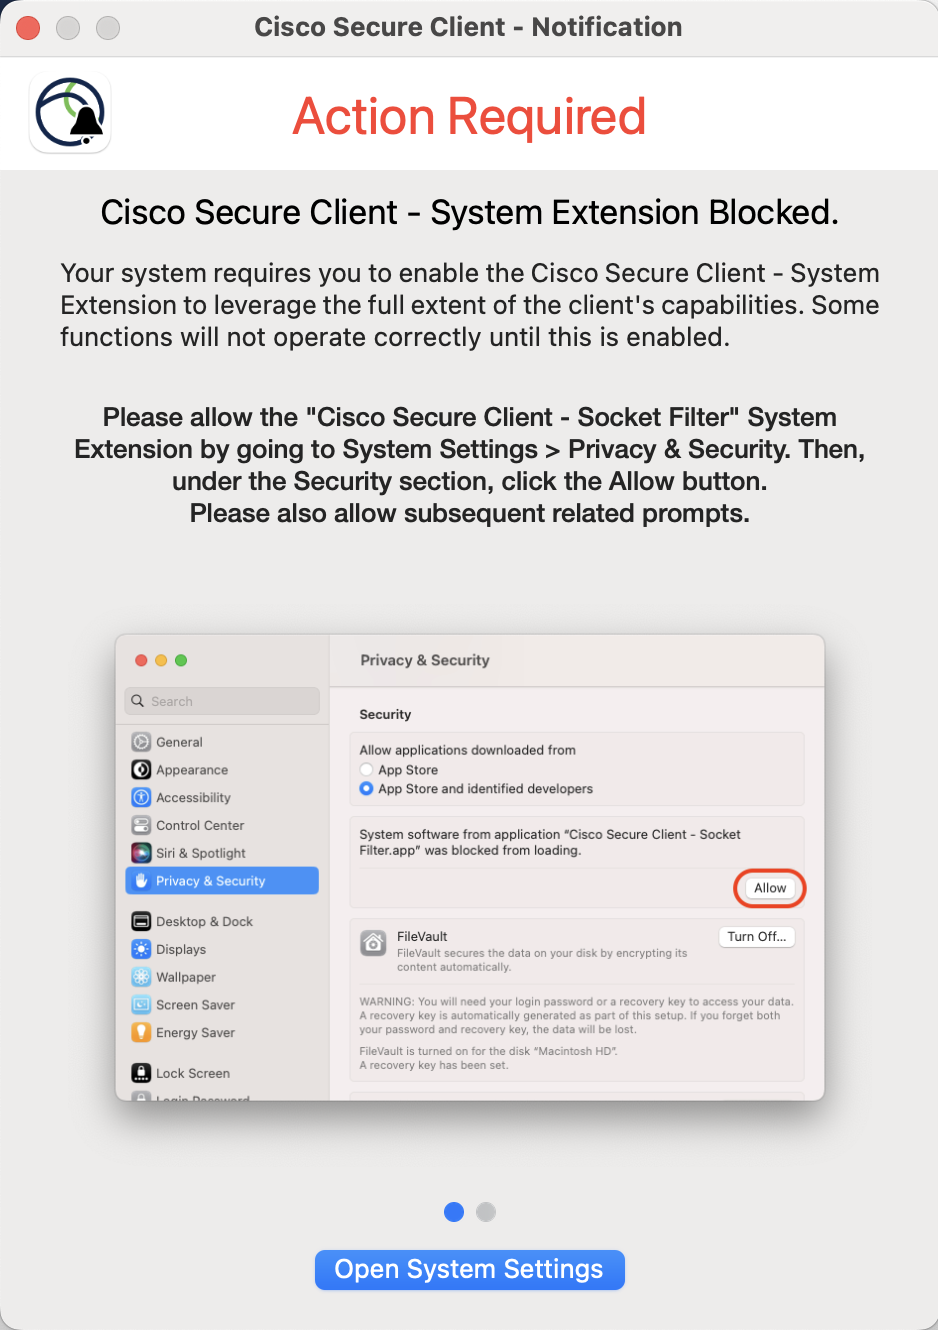Select the Energy Saver icon

click(x=140, y=1032)
